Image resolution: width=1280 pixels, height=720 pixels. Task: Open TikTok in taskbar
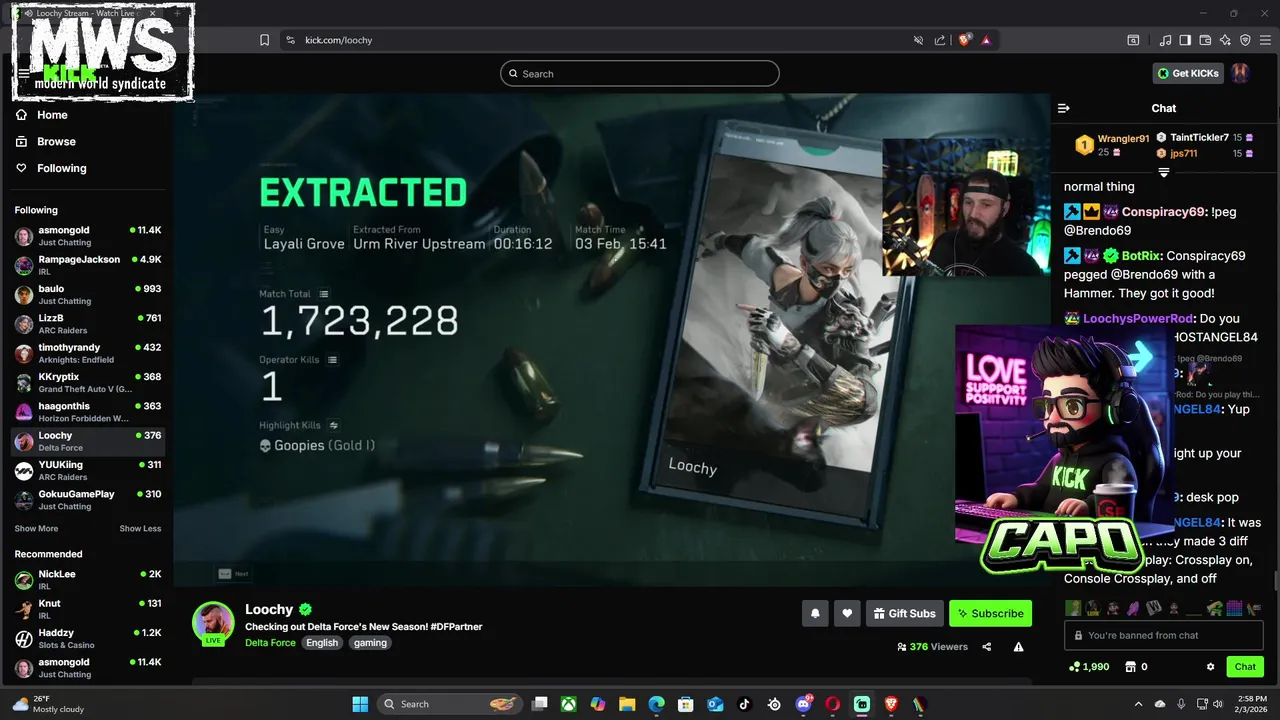click(744, 704)
